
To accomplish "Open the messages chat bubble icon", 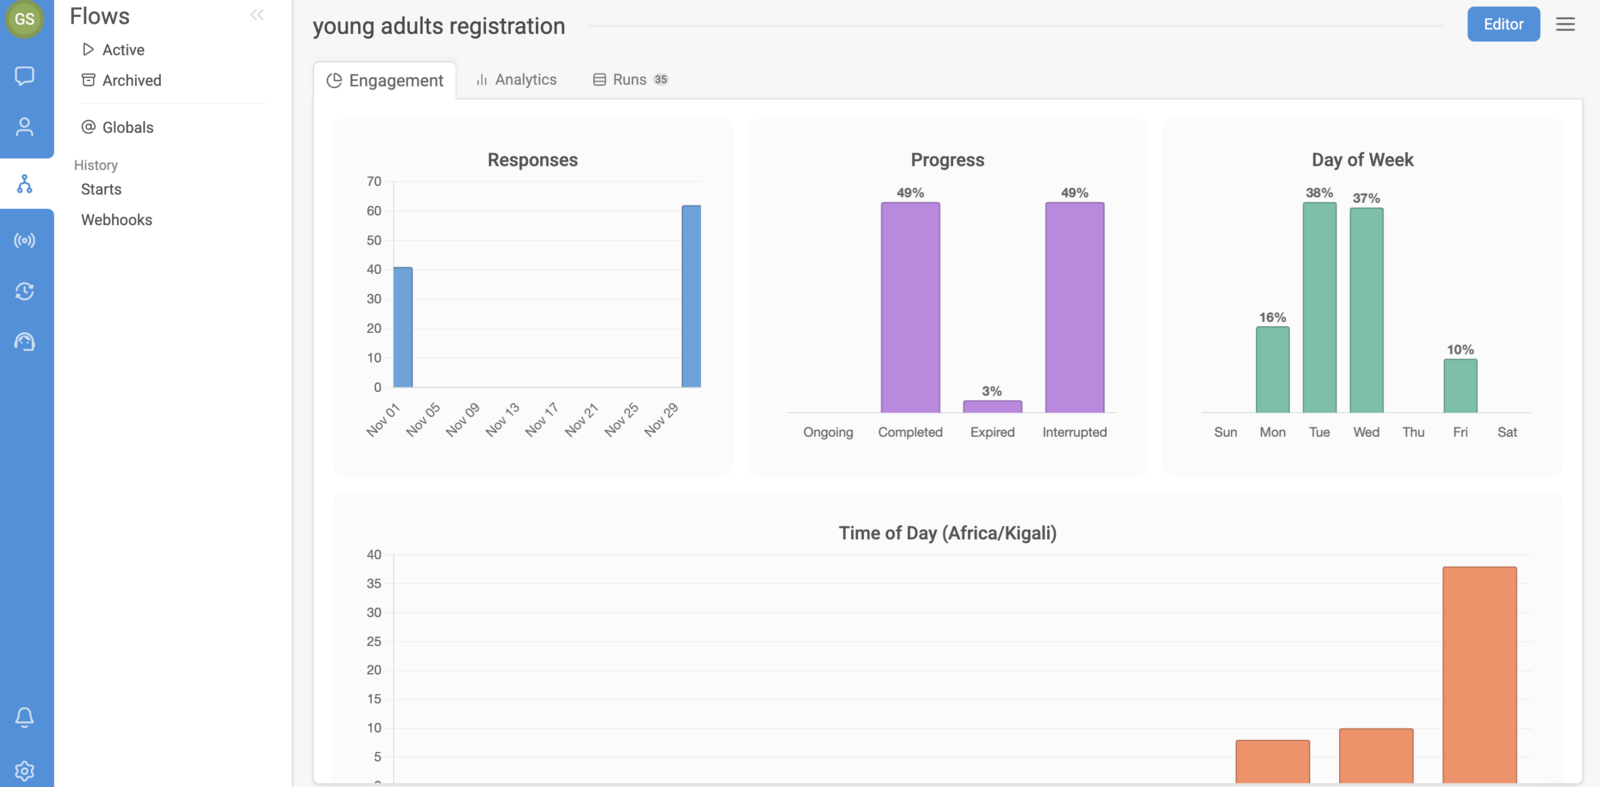I will click(x=25, y=76).
